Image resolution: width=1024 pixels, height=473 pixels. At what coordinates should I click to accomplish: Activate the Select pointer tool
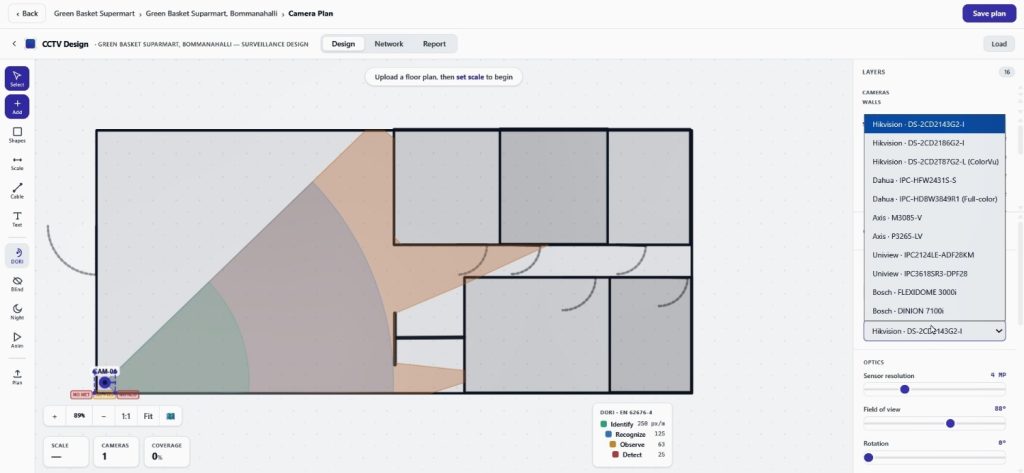pyautogui.click(x=17, y=78)
